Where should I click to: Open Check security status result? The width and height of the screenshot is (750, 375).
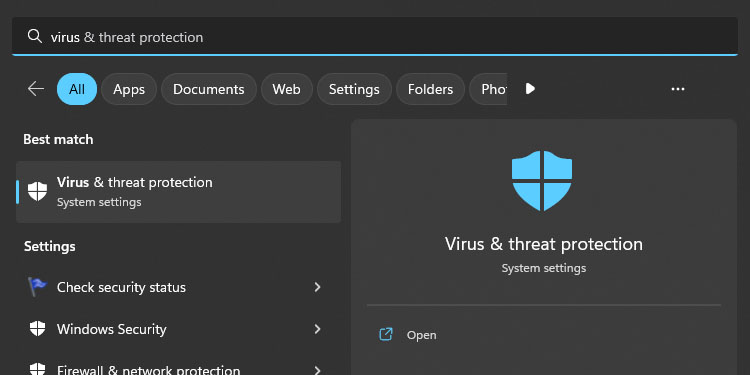click(x=178, y=287)
